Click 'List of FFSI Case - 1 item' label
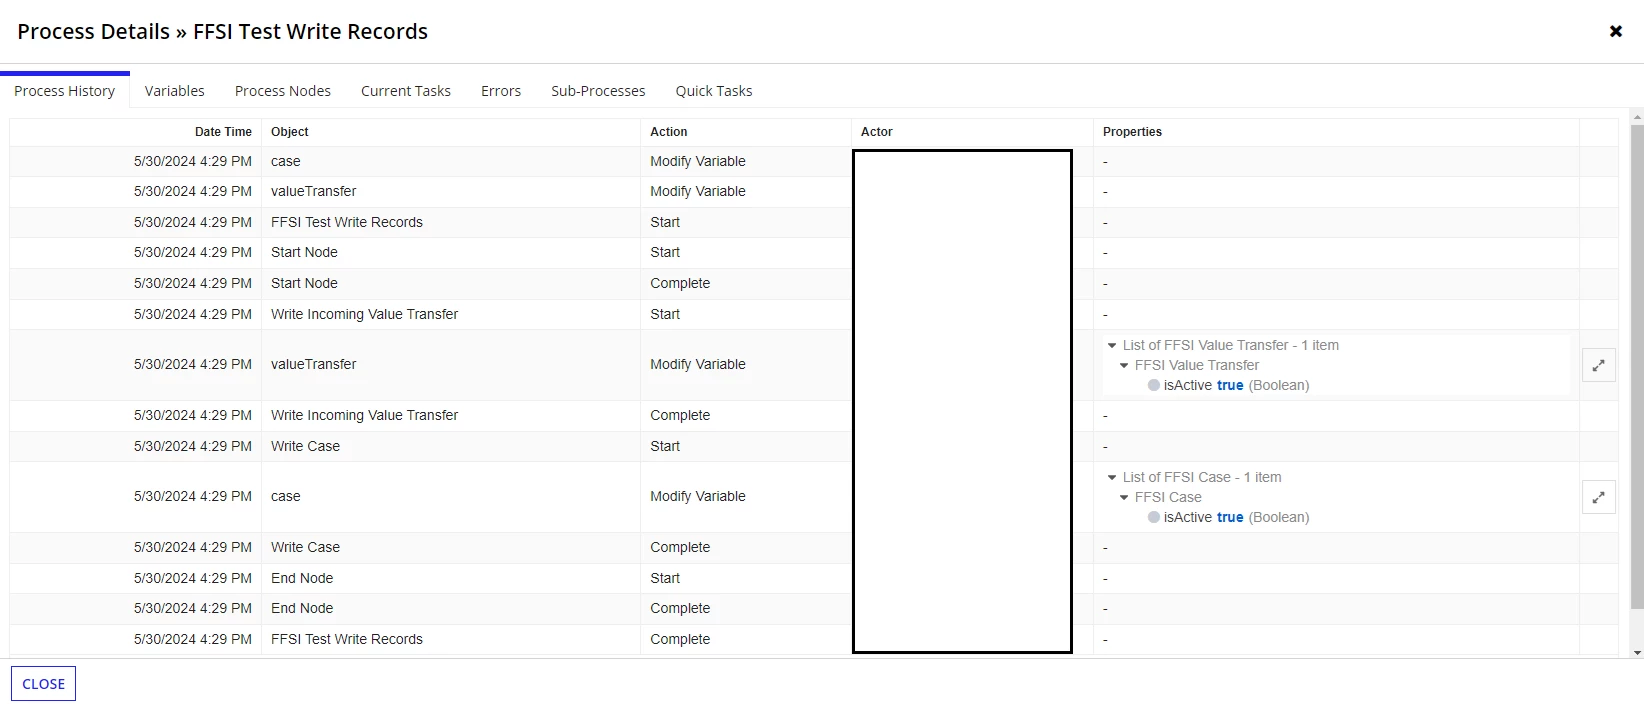Image resolution: width=1644 pixels, height=708 pixels. coord(1202,477)
